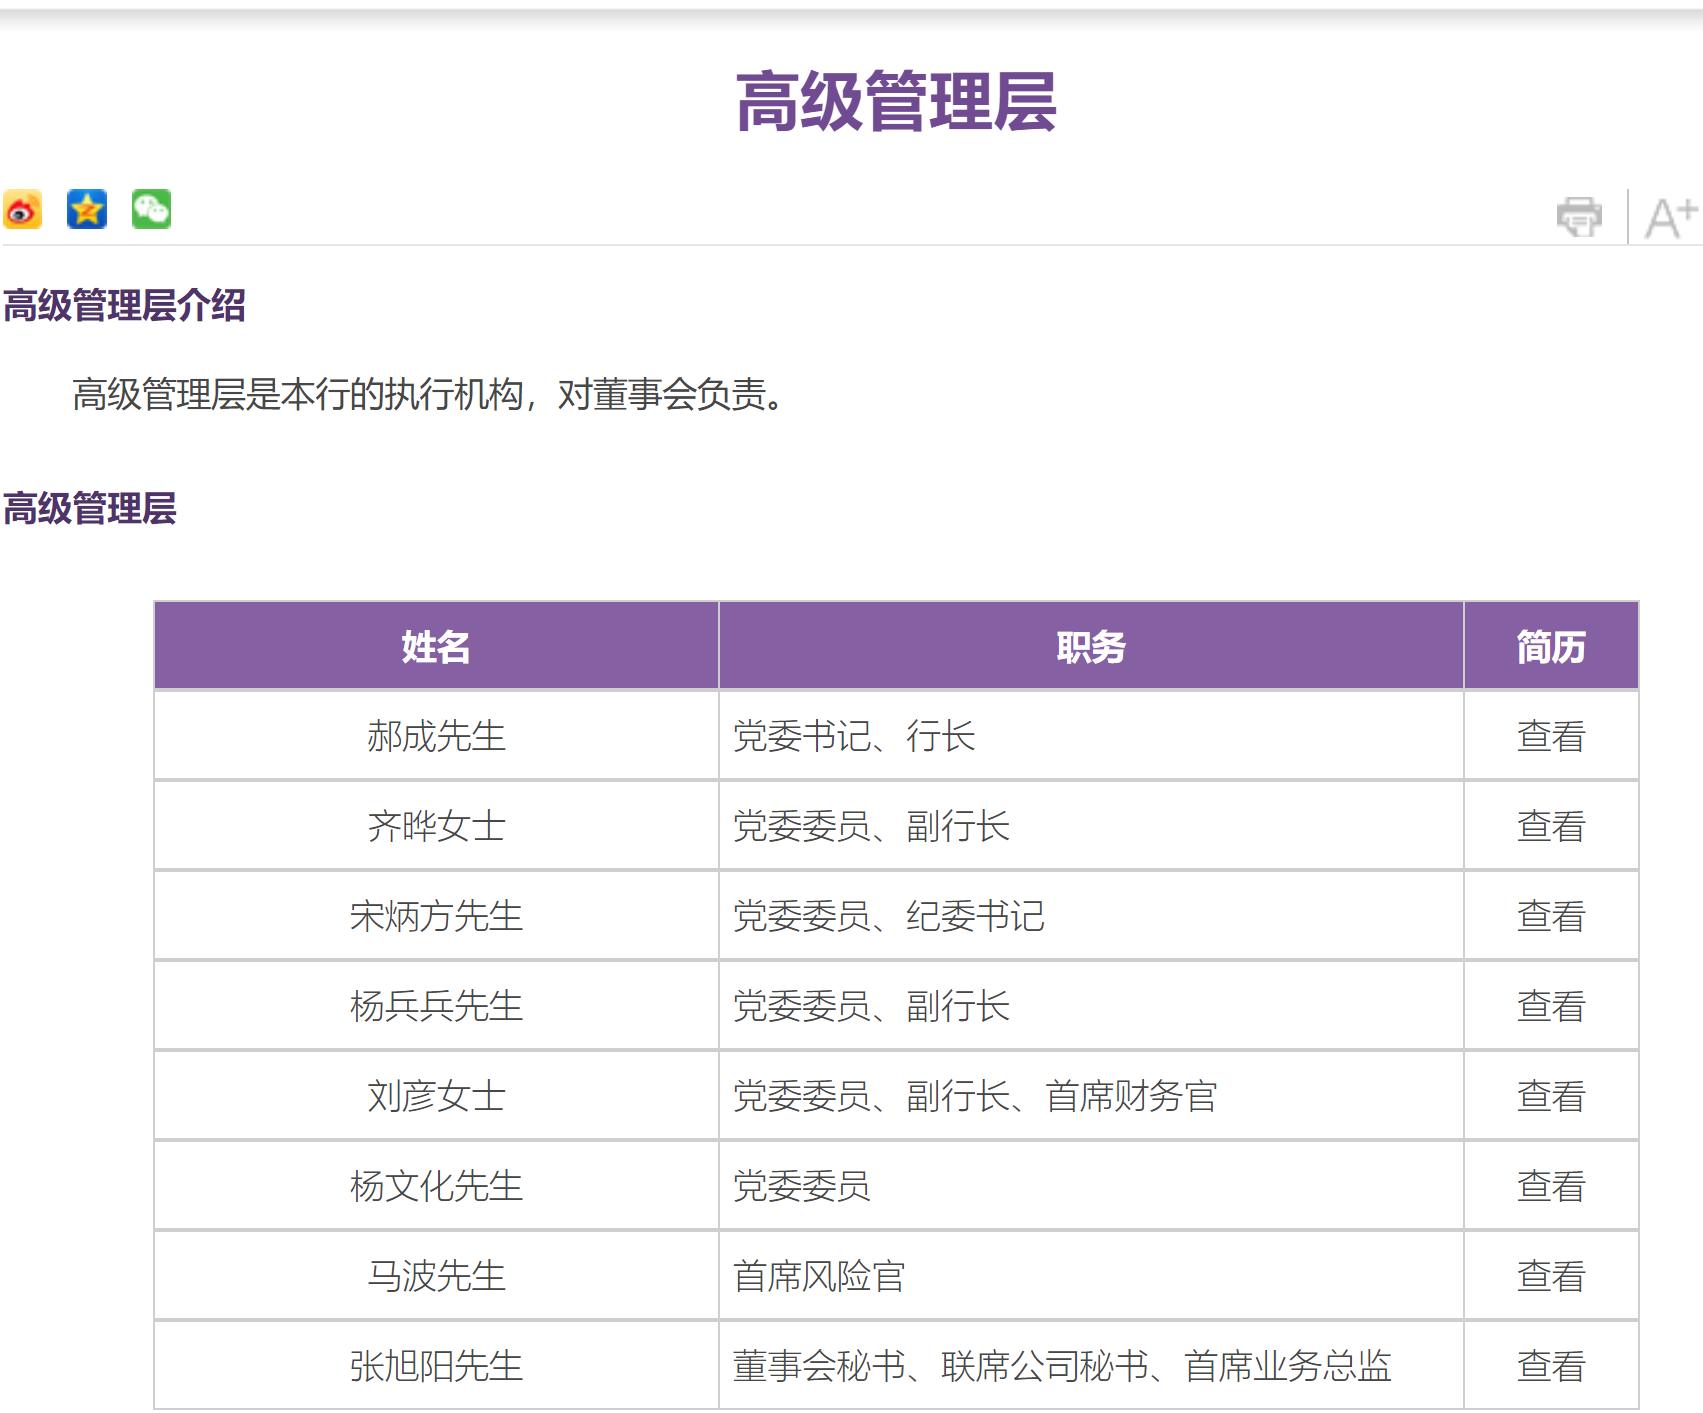
Task: Click the name cell for 郝成先生
Action: coord(435,737)
